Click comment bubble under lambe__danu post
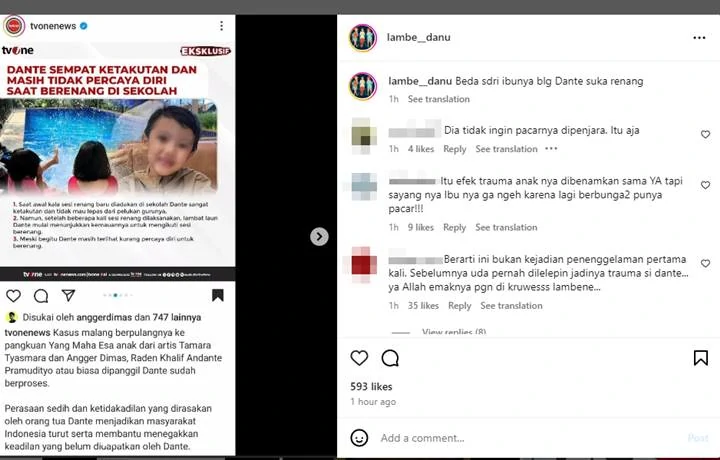This screenshot has width=720, height=460. click(x=390, y=358)
